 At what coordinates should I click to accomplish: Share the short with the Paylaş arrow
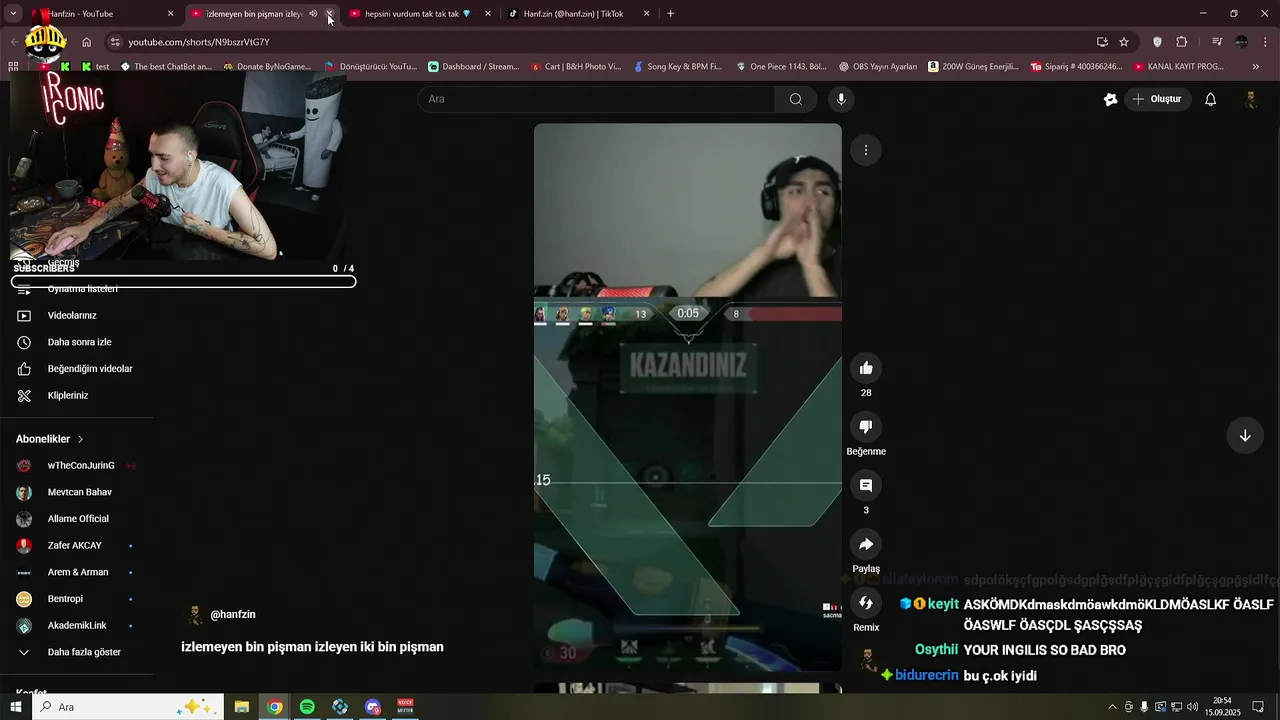866,544
